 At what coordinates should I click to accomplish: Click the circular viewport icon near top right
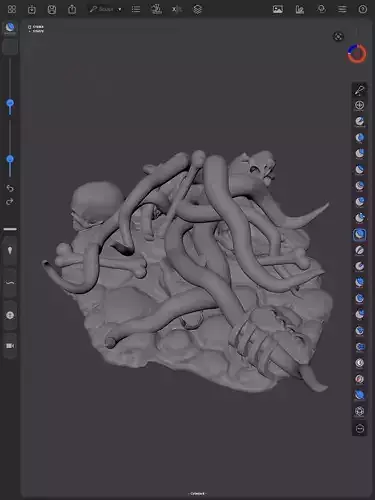[338, 36]
